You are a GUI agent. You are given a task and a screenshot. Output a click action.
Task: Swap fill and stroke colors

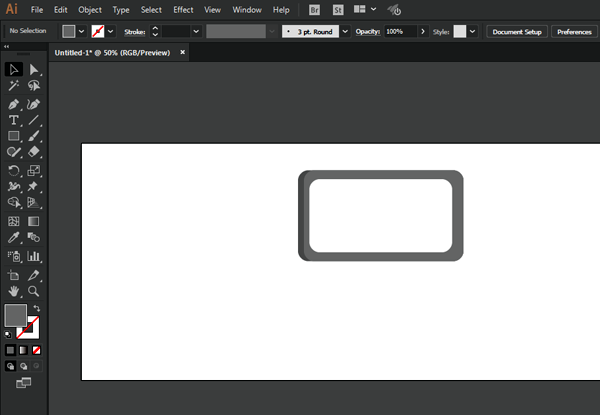[x=37, y=308]
